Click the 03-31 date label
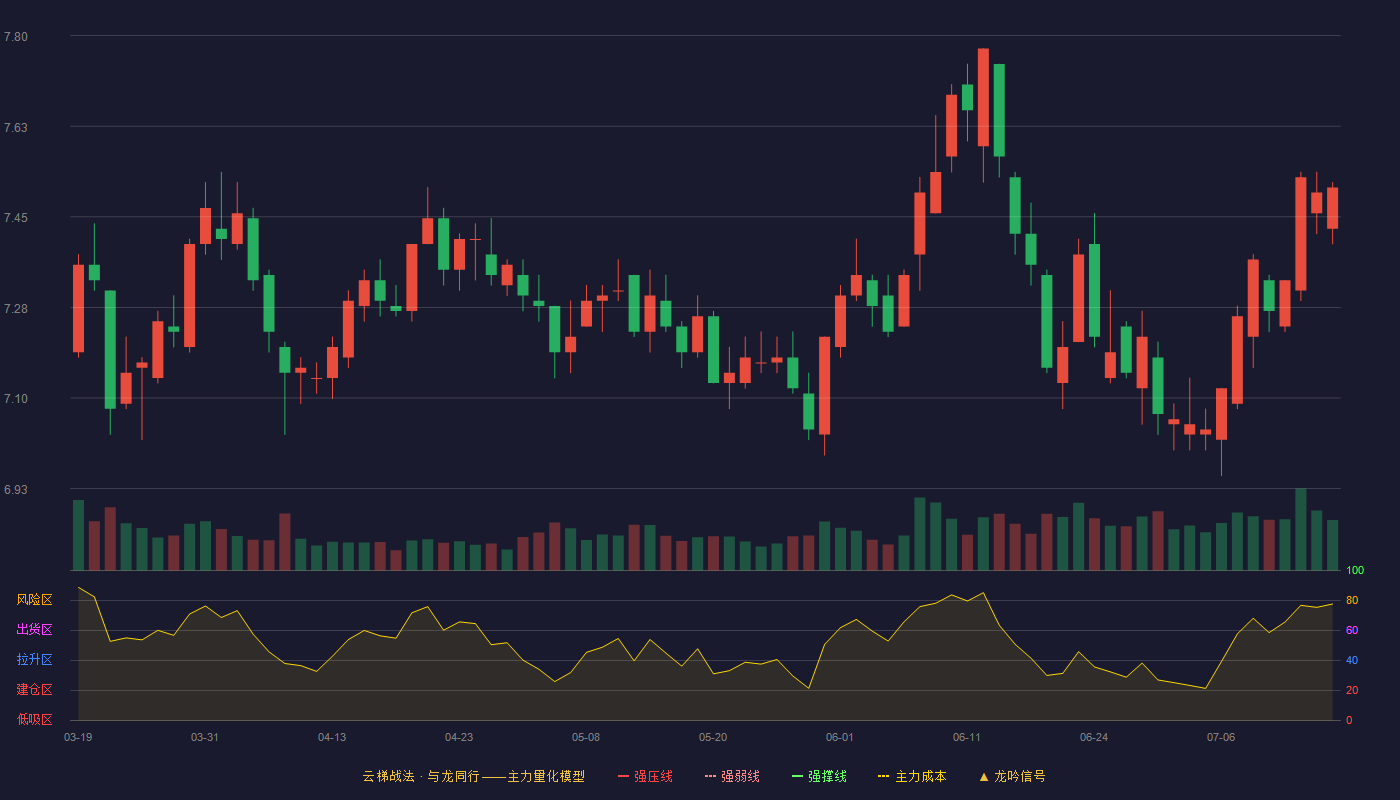 204,737
